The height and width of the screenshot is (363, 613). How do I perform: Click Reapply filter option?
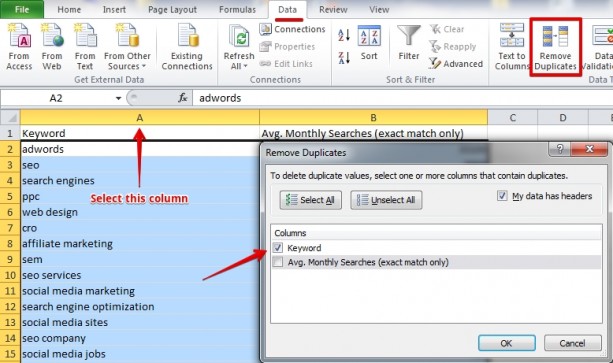tap(453, 46)
